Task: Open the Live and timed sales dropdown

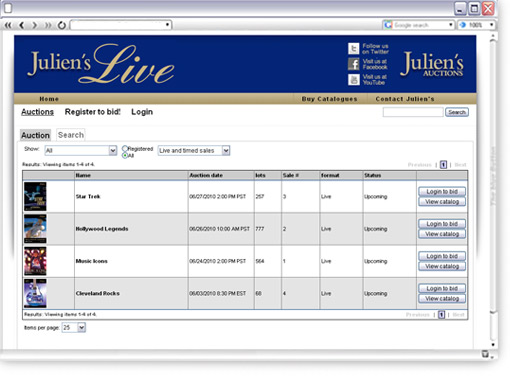Action: 194,151
